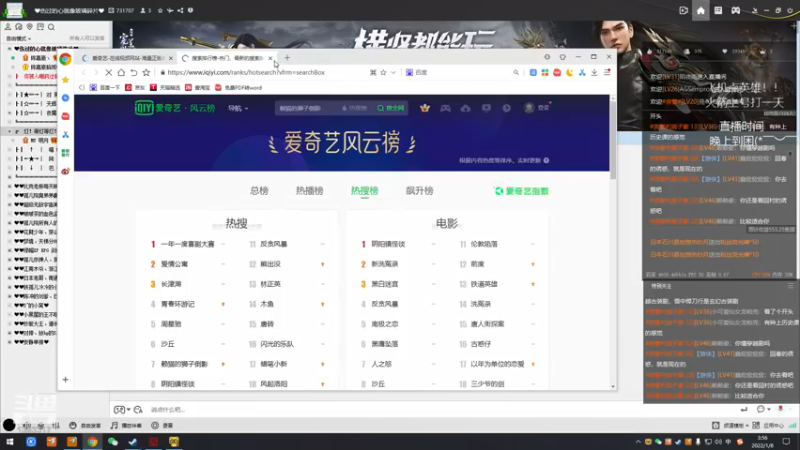Open the iQIYI watch history clock icon
The width and height of the screenshot is (800, 450).
[506, 108]
